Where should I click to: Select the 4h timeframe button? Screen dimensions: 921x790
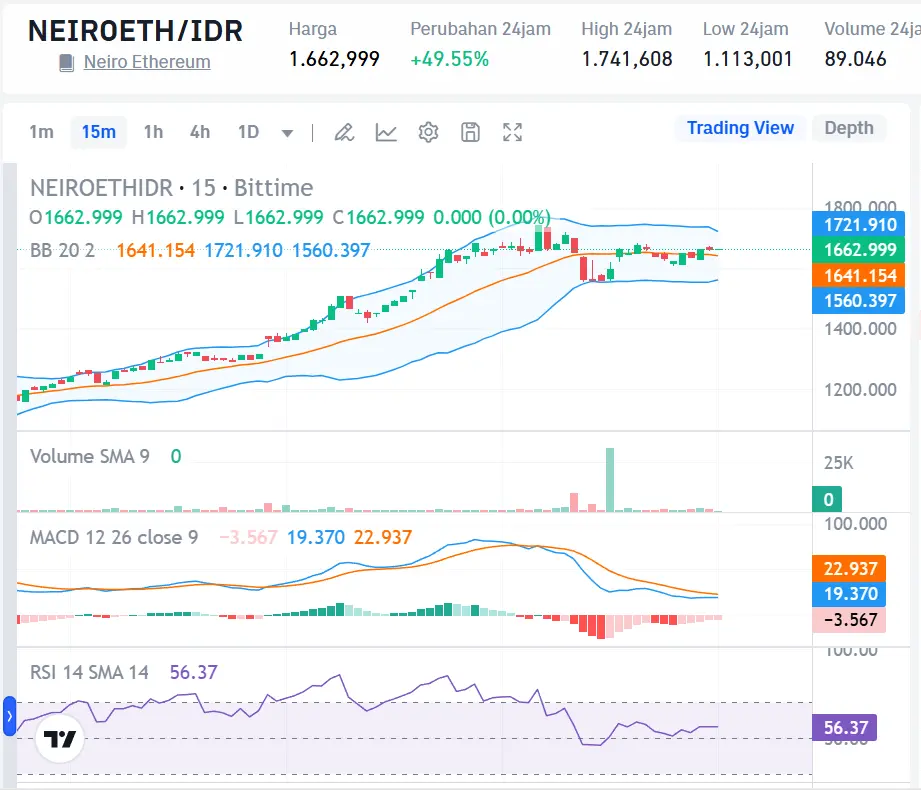[199, 131]
